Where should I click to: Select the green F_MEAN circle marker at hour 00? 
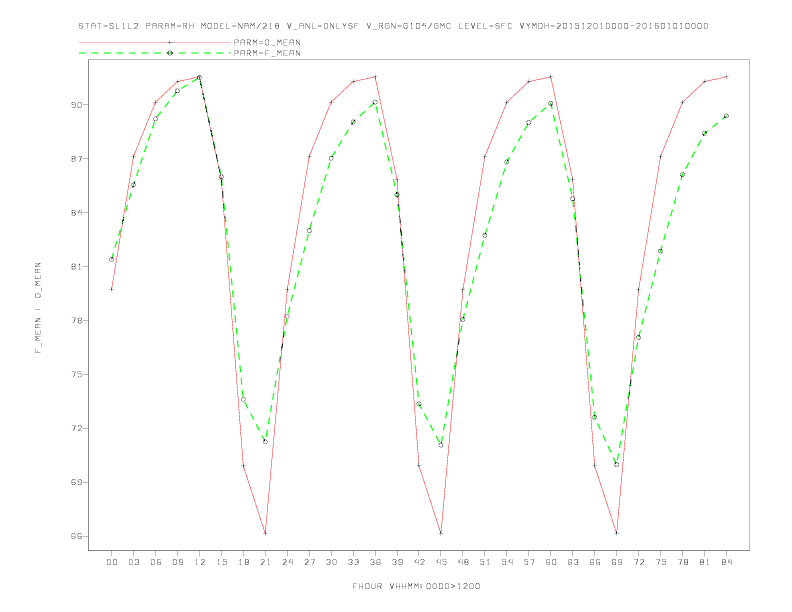[x=112, y=260]
